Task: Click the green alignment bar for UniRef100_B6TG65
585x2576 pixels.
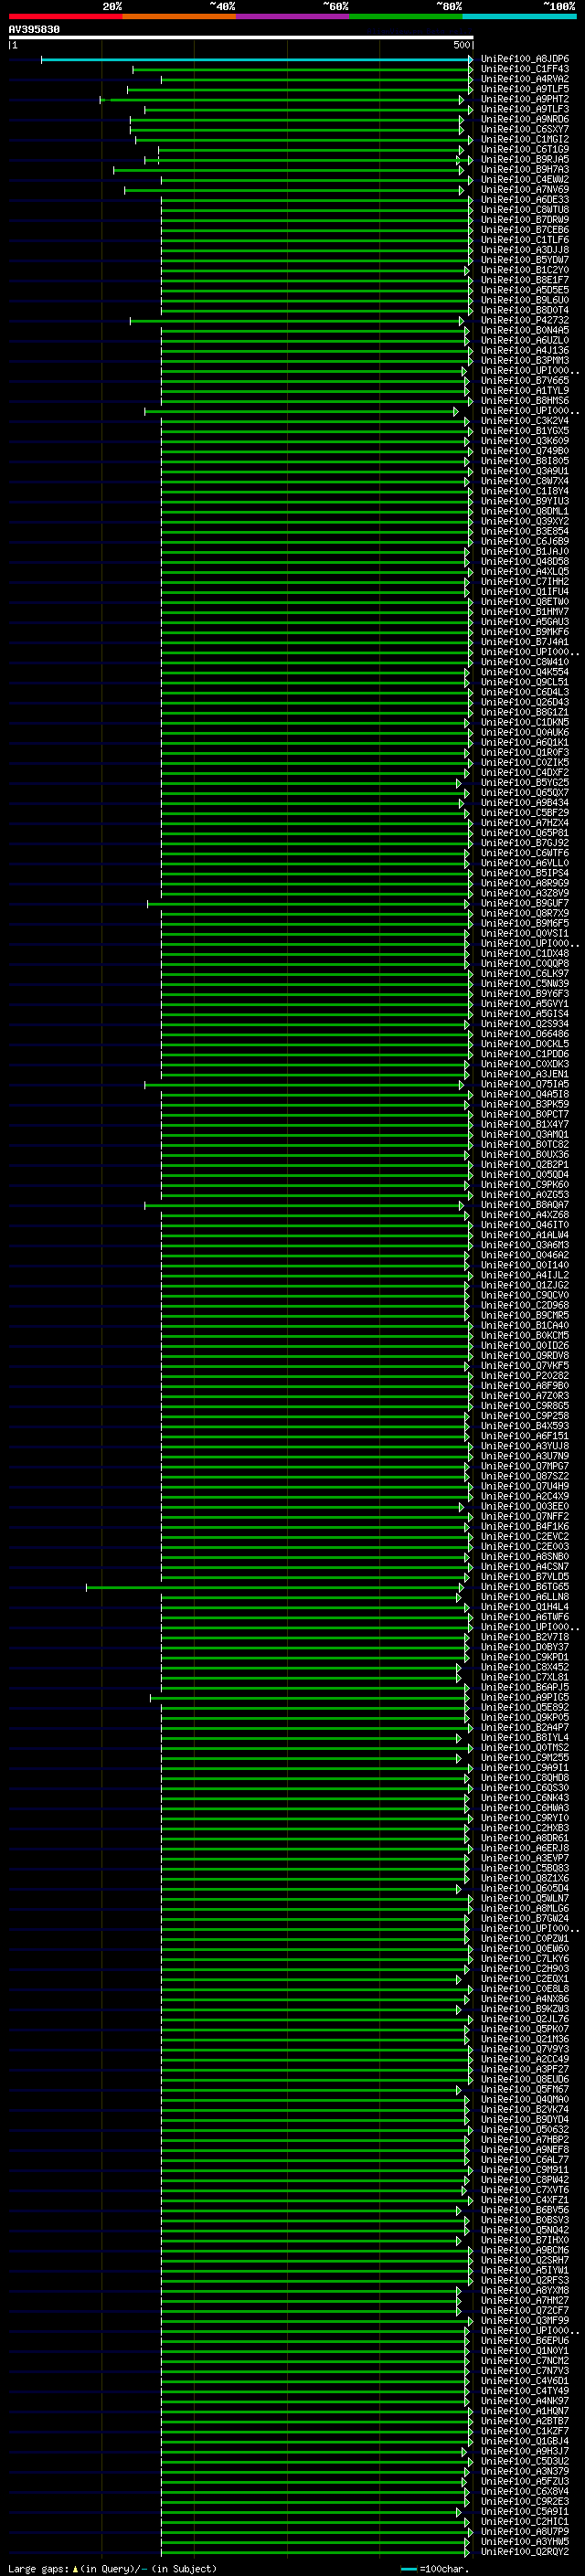Action: [x=275, y=1587]
